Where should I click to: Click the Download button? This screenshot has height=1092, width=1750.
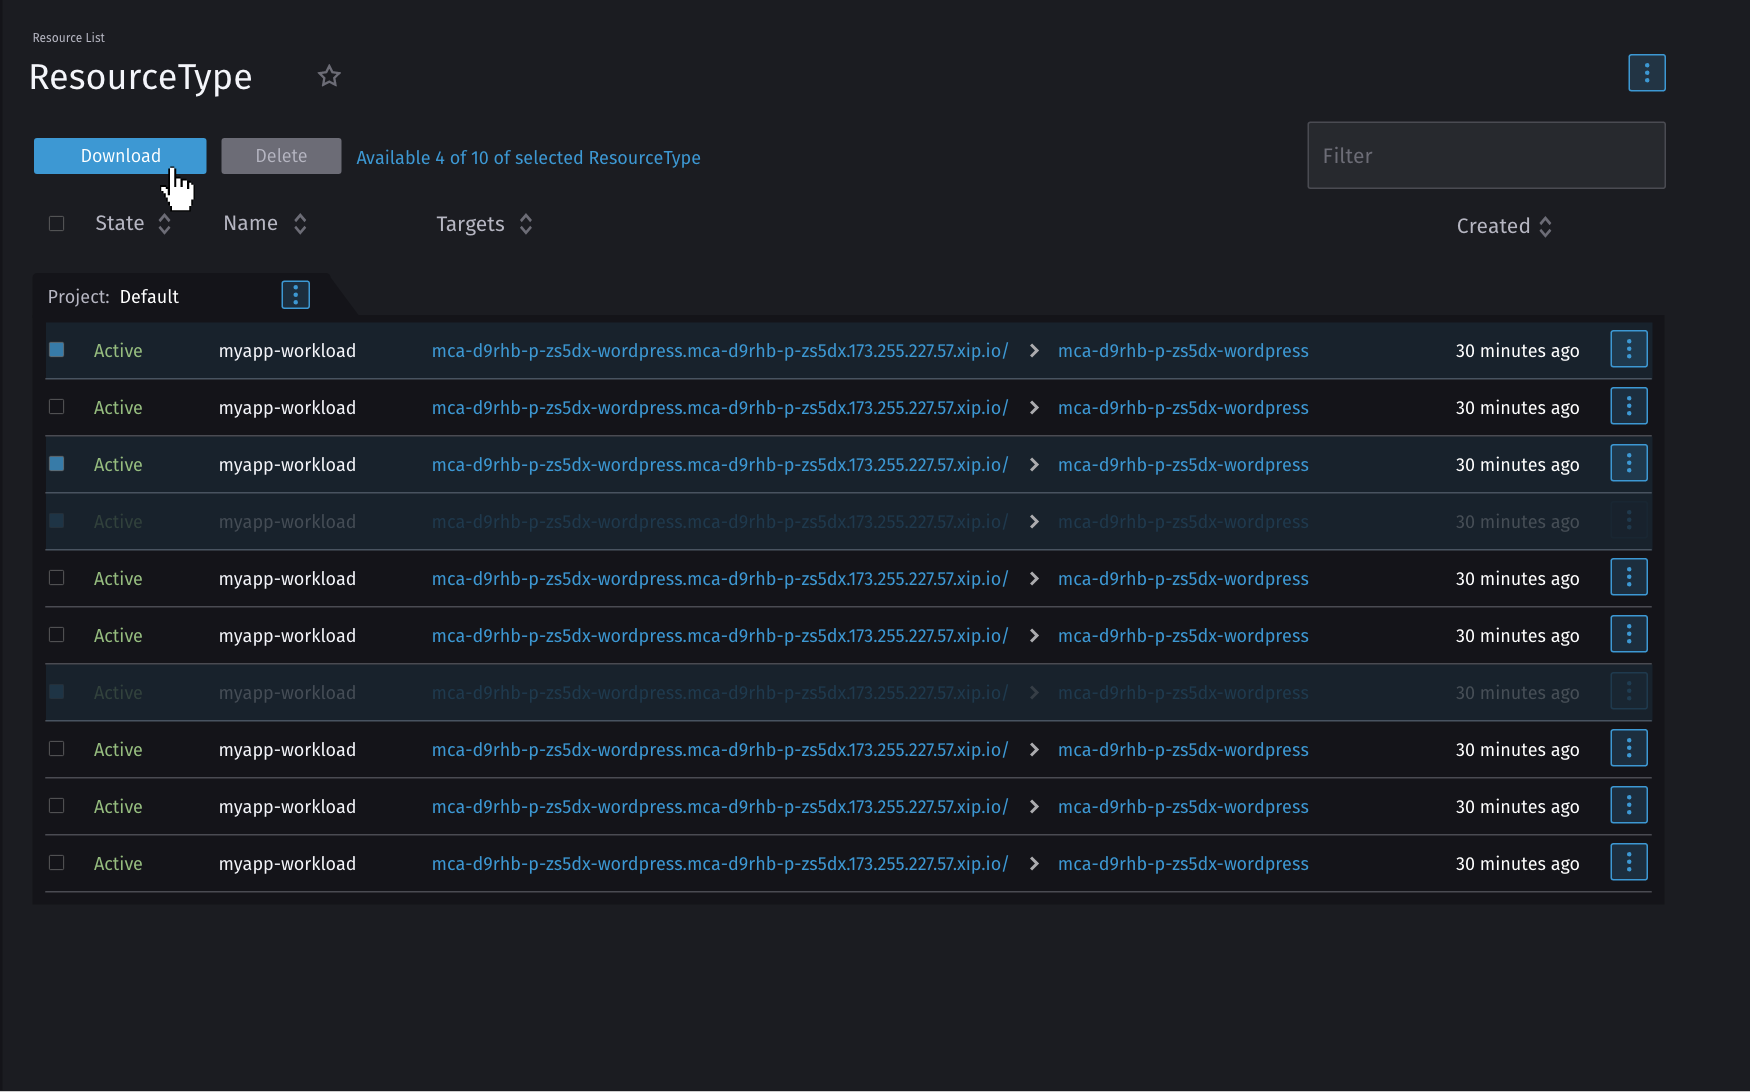click(x=120, y=156)
